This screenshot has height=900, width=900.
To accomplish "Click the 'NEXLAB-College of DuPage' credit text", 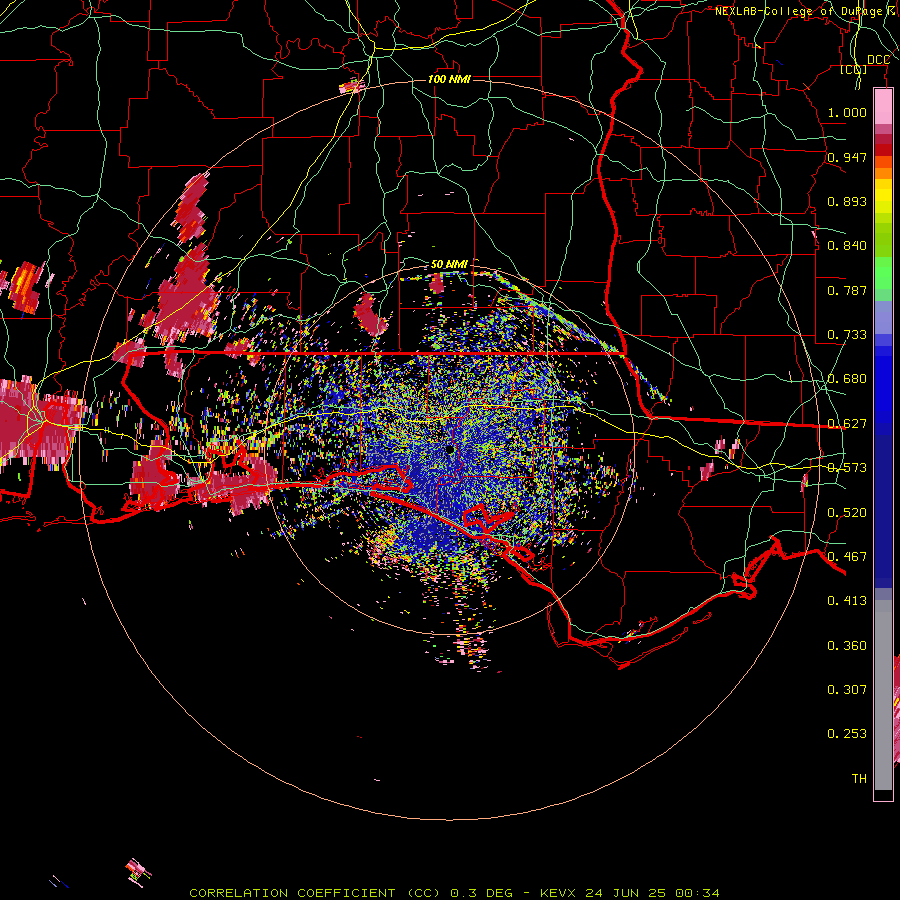I will tap(798, 11).
